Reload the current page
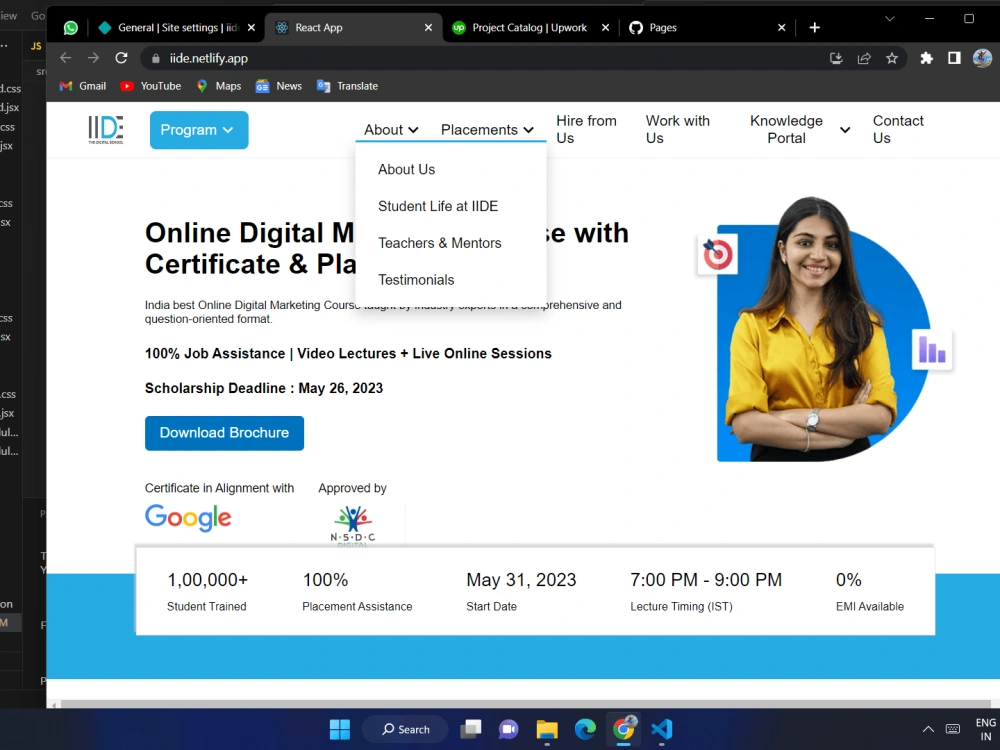This screenshot has width=1000, height=750. point(121,58)
